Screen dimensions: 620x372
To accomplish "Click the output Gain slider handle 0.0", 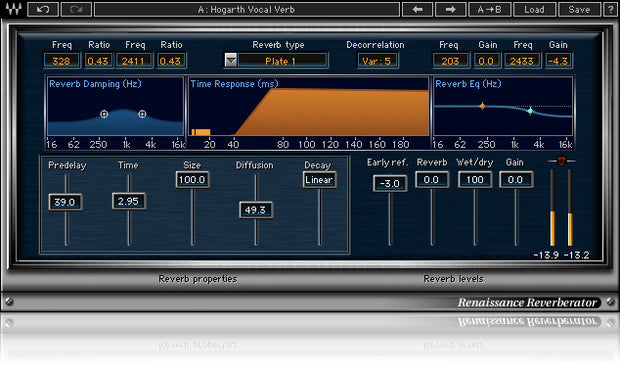I will 516,180.
